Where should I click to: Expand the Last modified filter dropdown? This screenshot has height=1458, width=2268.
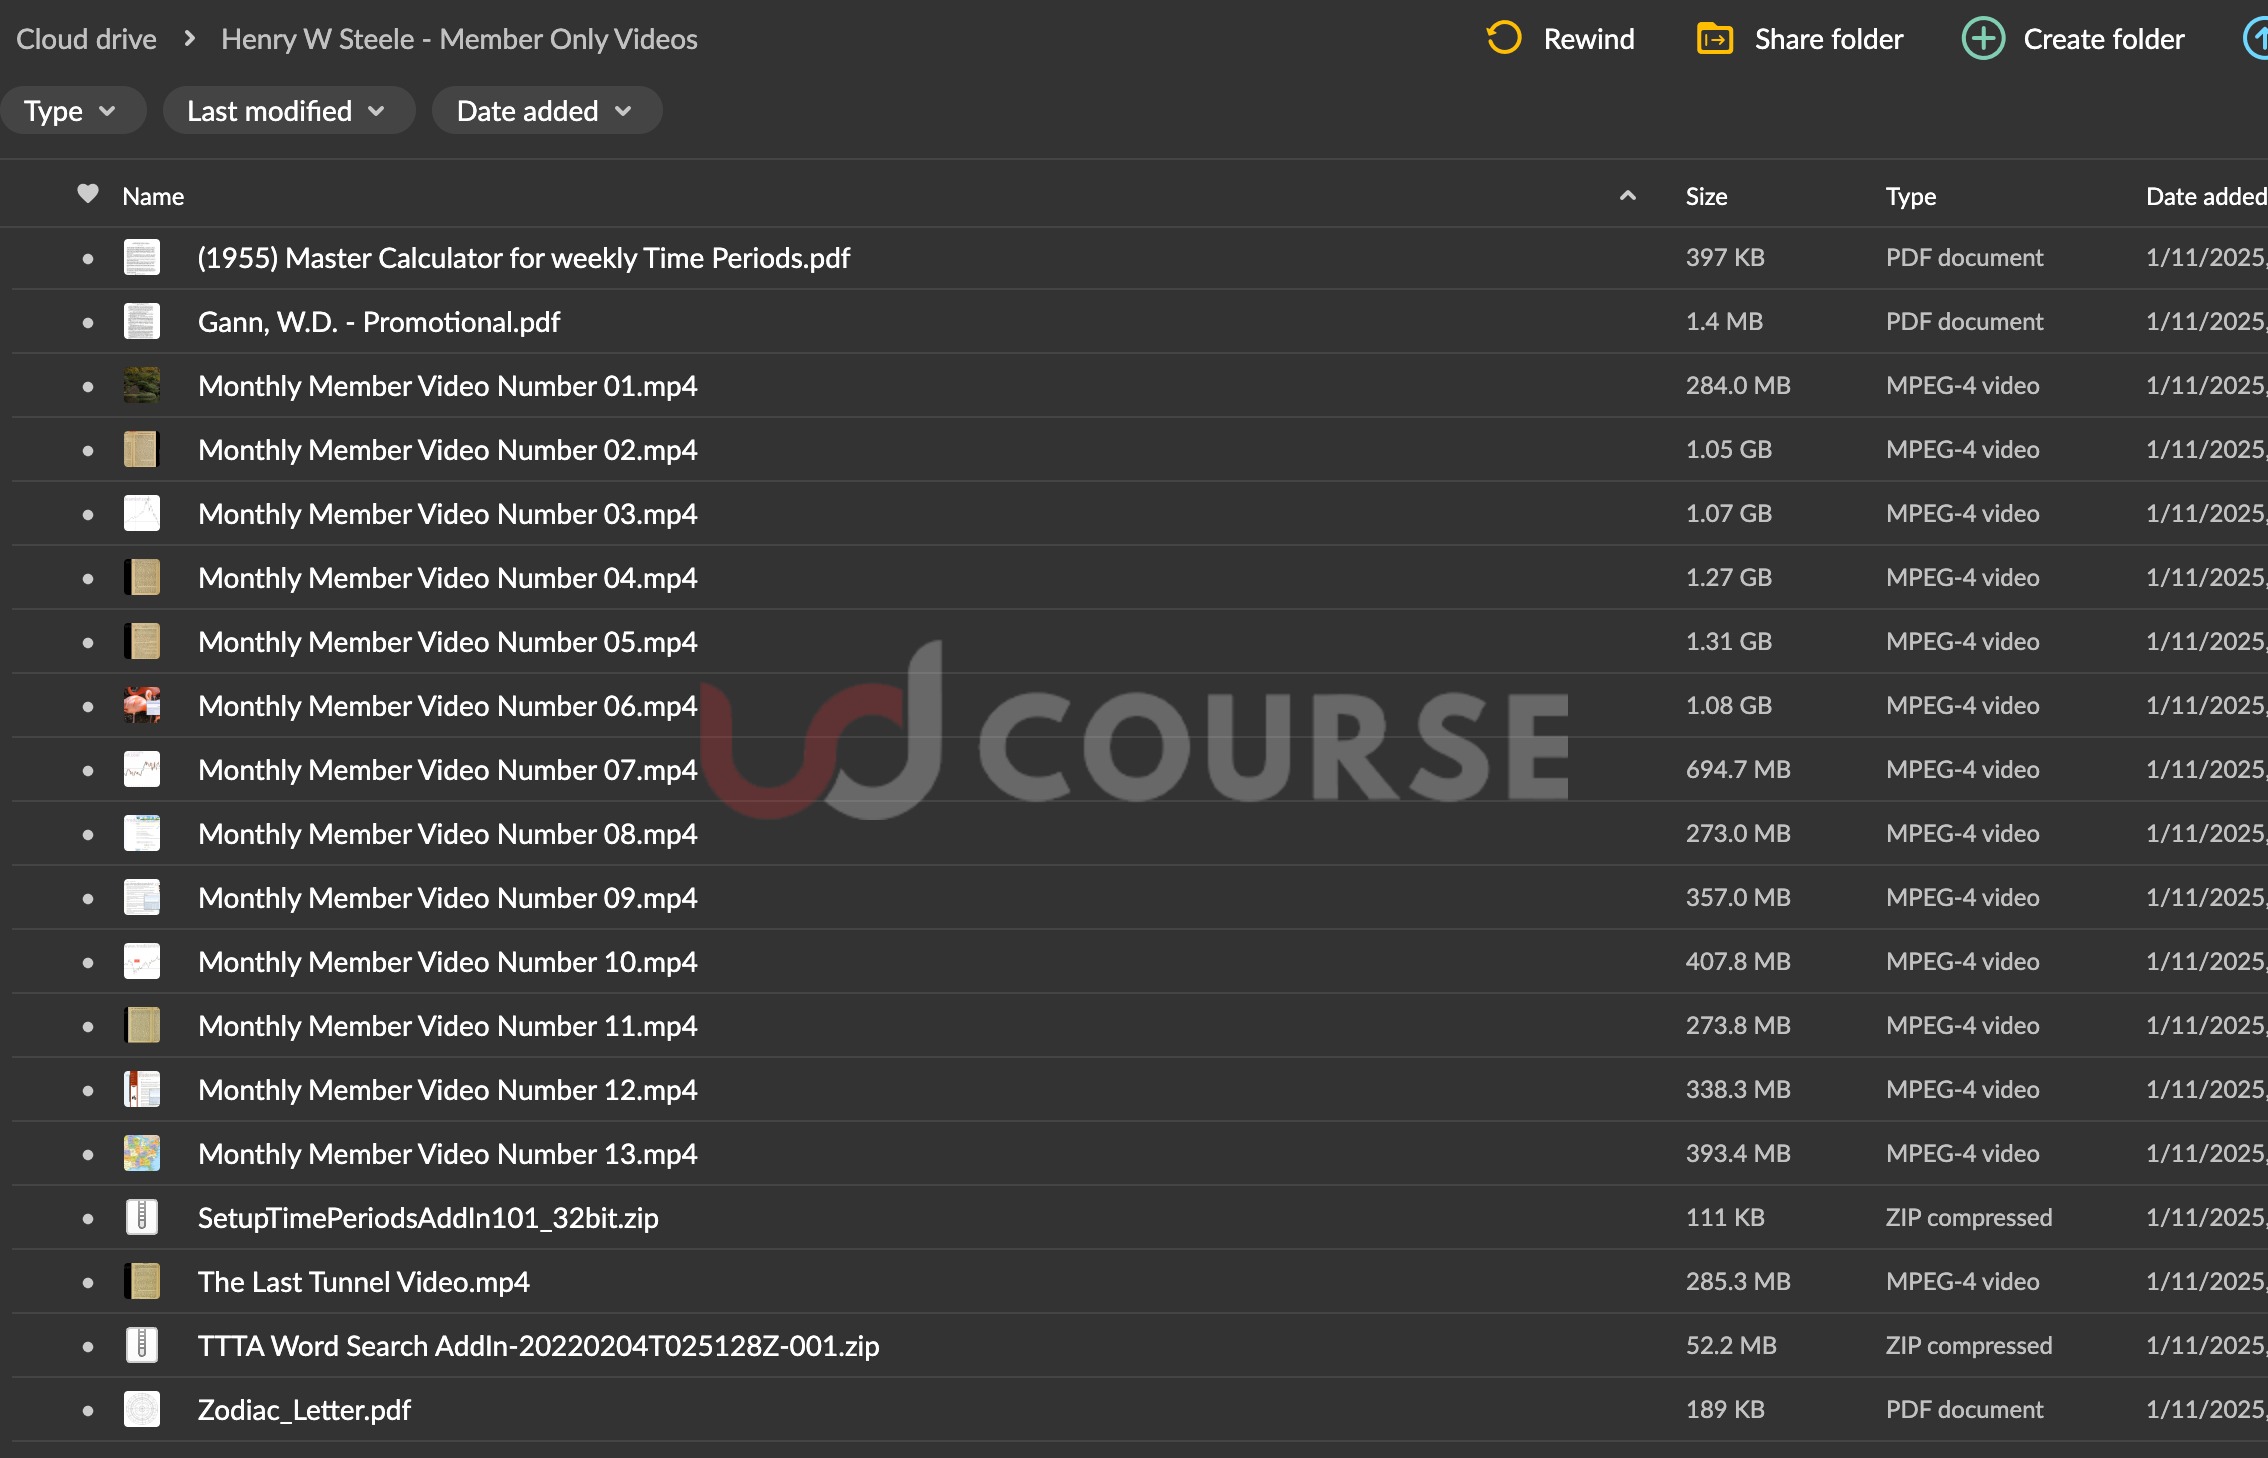coord(286,111)
